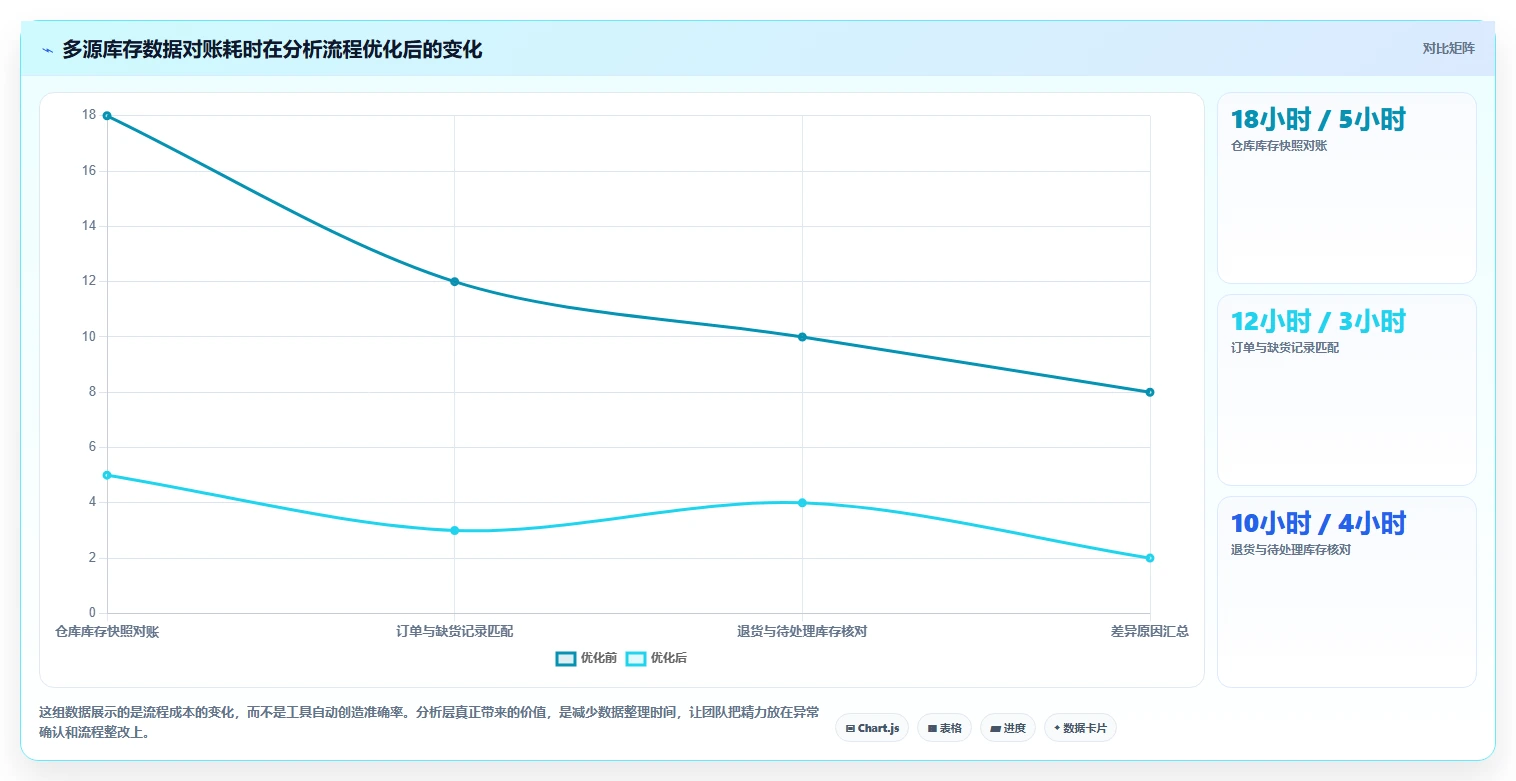The width and height of the screenshot is (1516, 781).
Task: Click 优化前 point for 差异原因汇总
Action: point(1150,392)
